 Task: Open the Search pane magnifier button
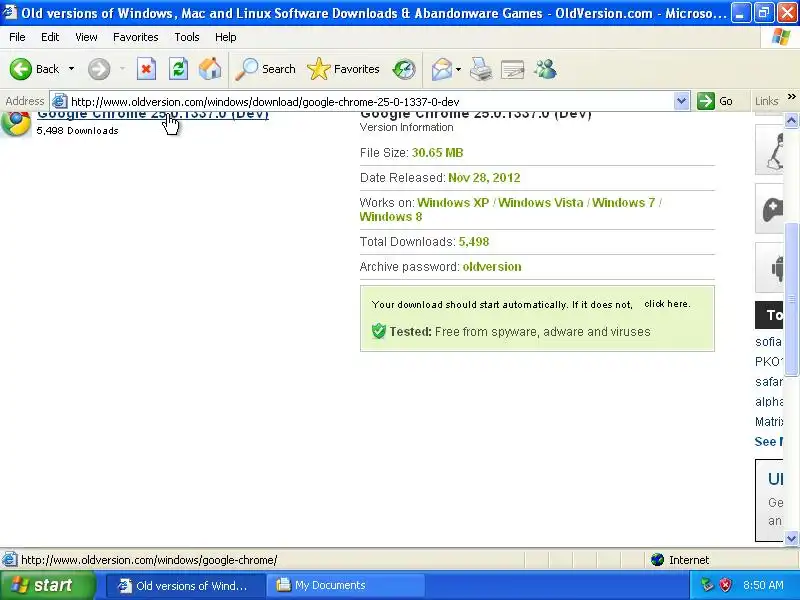point(265,69)
